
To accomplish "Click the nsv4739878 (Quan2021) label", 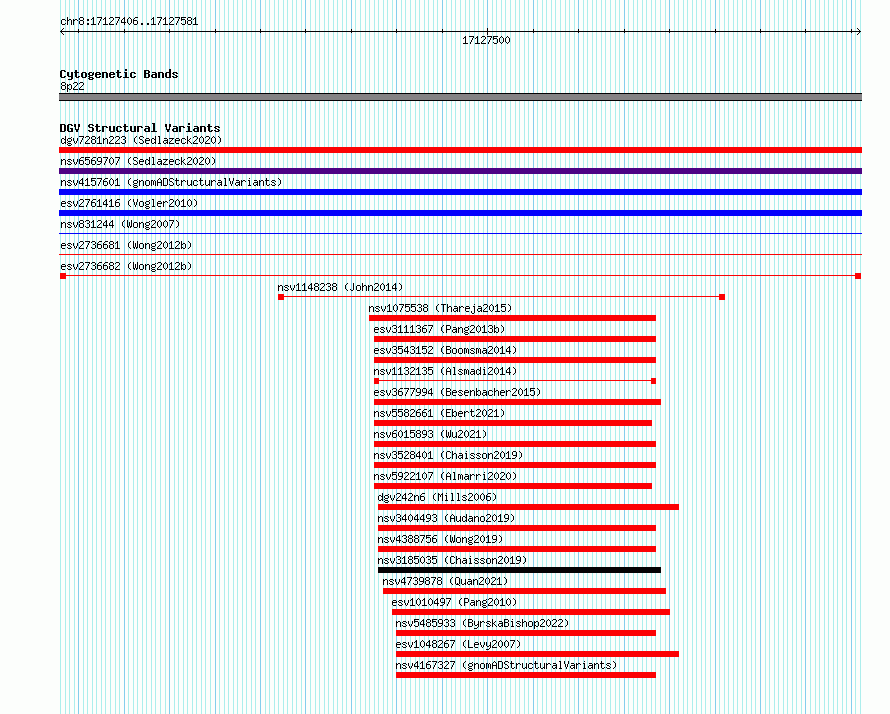I will pyautogui.click(x=445, y=581).
